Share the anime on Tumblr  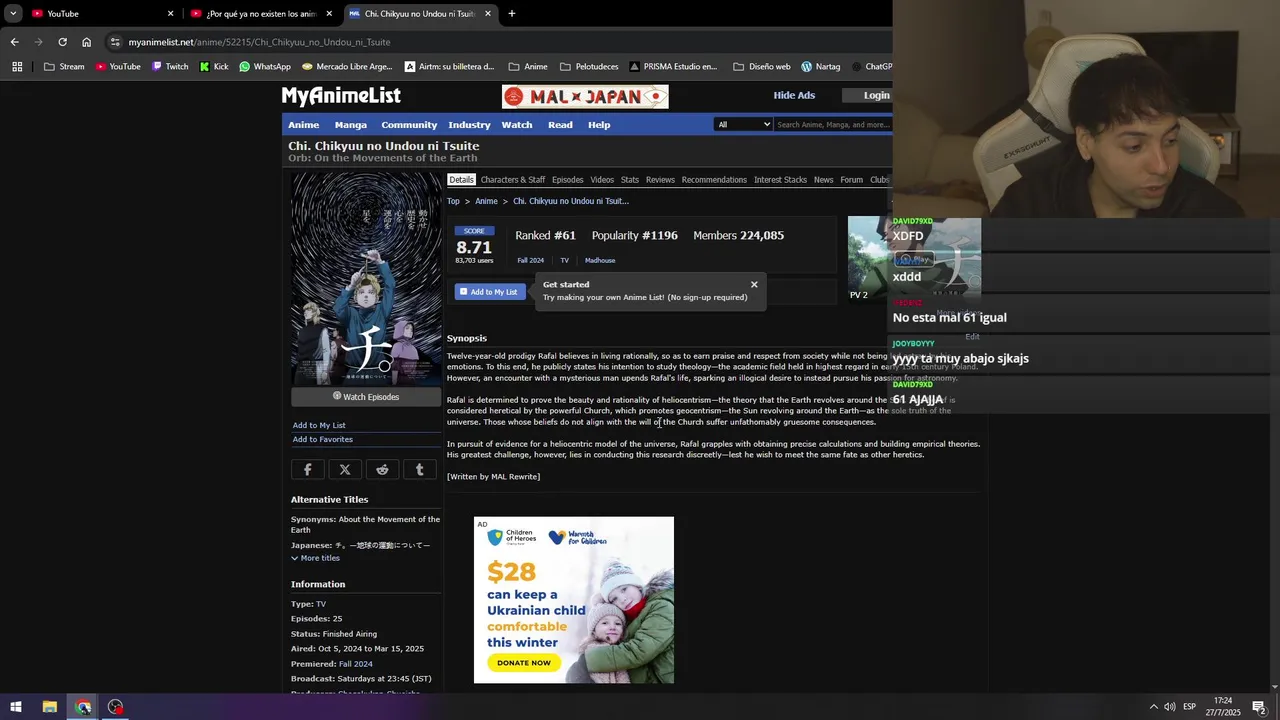pyautogui.click(x=419, y=469)
